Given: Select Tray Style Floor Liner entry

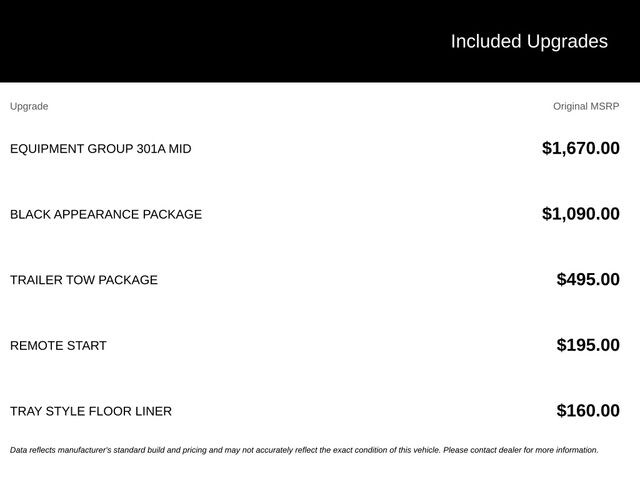Looking at the screenshot, I should [91, 411].
